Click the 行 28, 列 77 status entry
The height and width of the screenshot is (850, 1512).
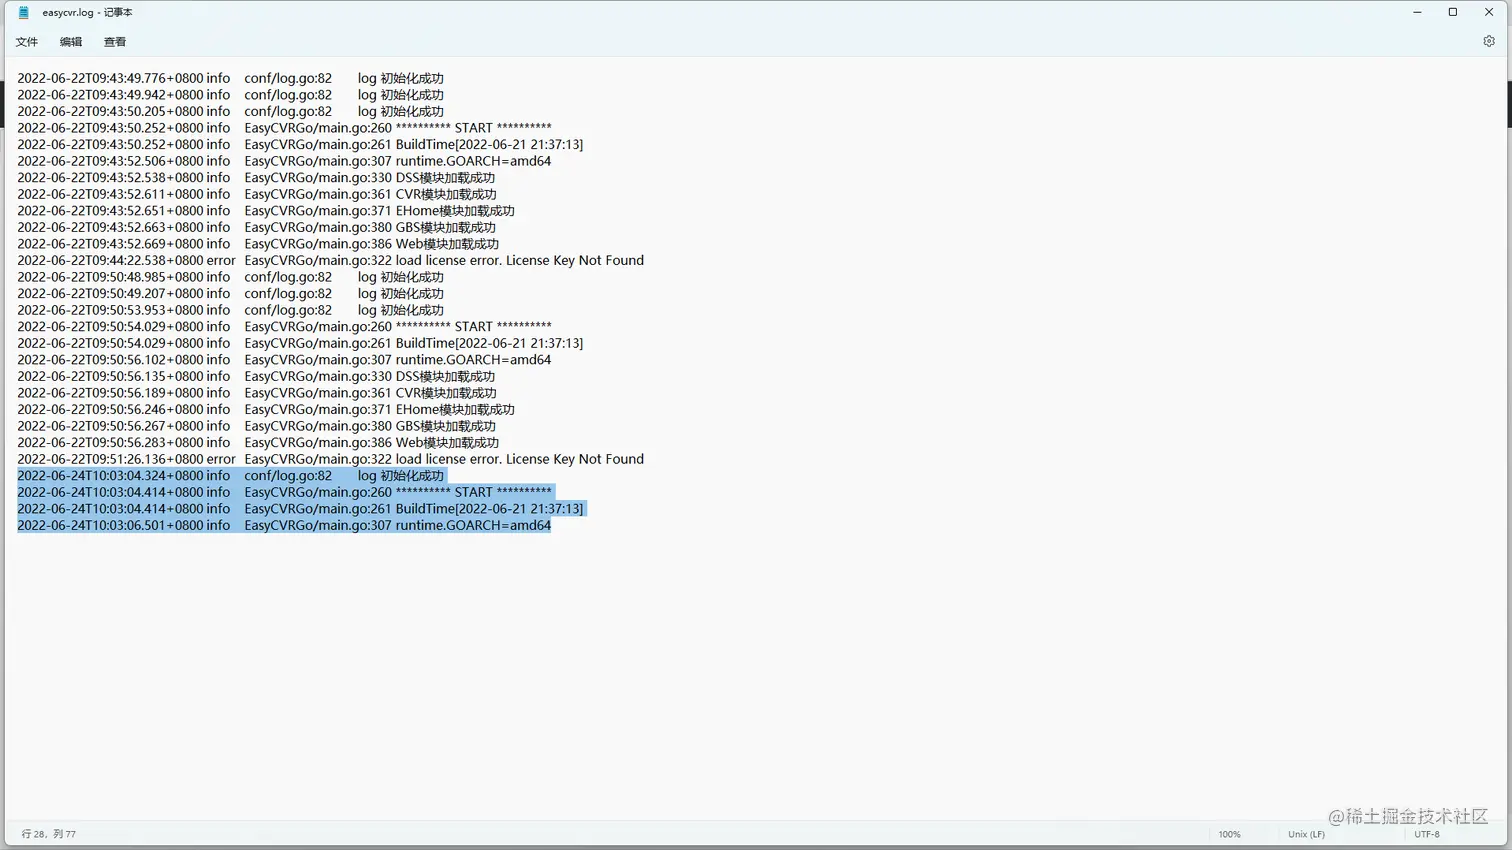(x=49, y=834)
